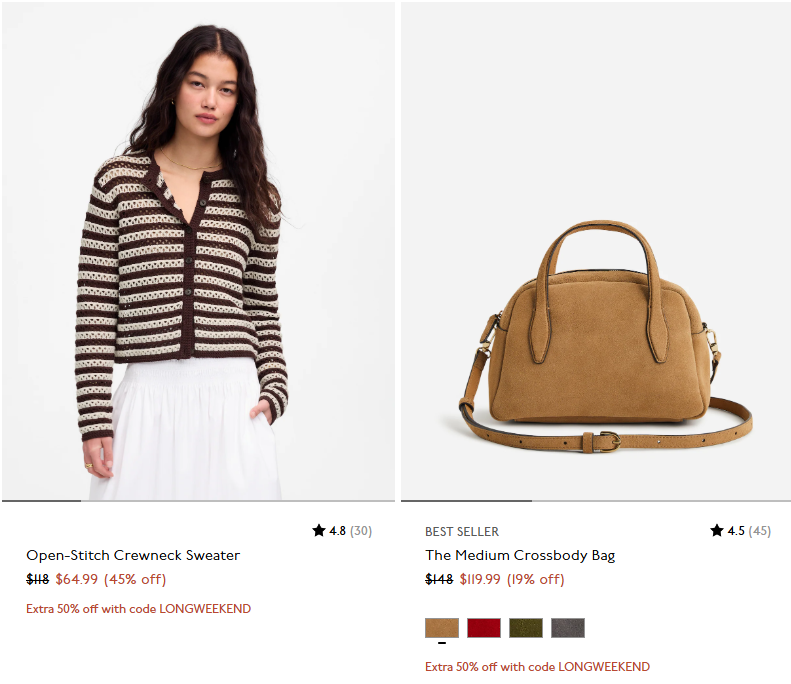
Task: Click the crossbody bag rating star icon
Action: (x=717, y=530)
